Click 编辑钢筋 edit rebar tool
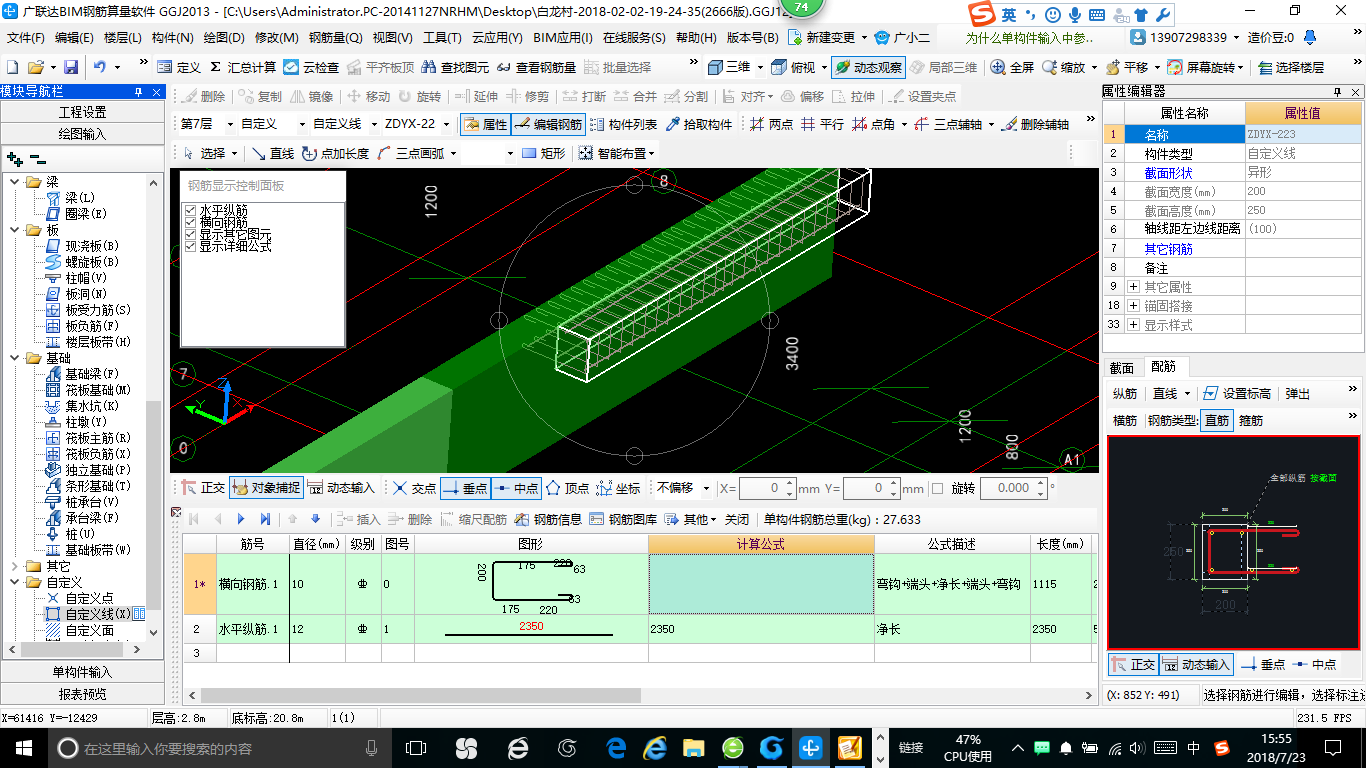The height and width of the screenshot is (768, 1366). (x=548, y=124)
